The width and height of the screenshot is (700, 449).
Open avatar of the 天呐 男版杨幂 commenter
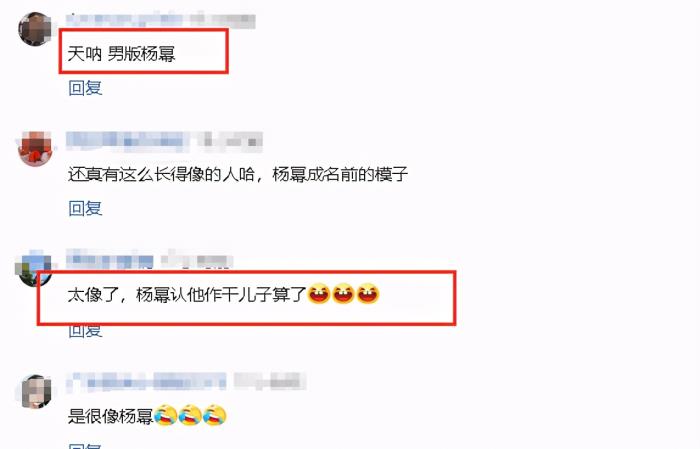tap(35, 29)
